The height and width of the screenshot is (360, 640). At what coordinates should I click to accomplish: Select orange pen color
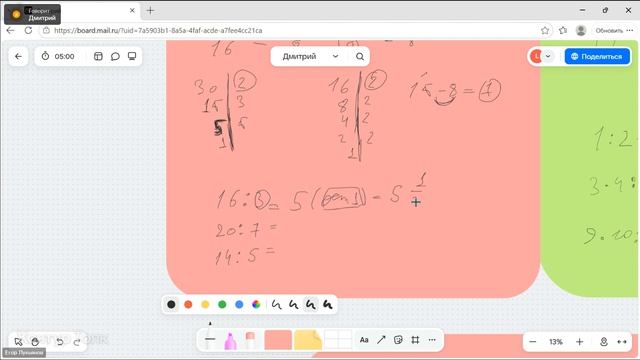click(x=188, y=304)
